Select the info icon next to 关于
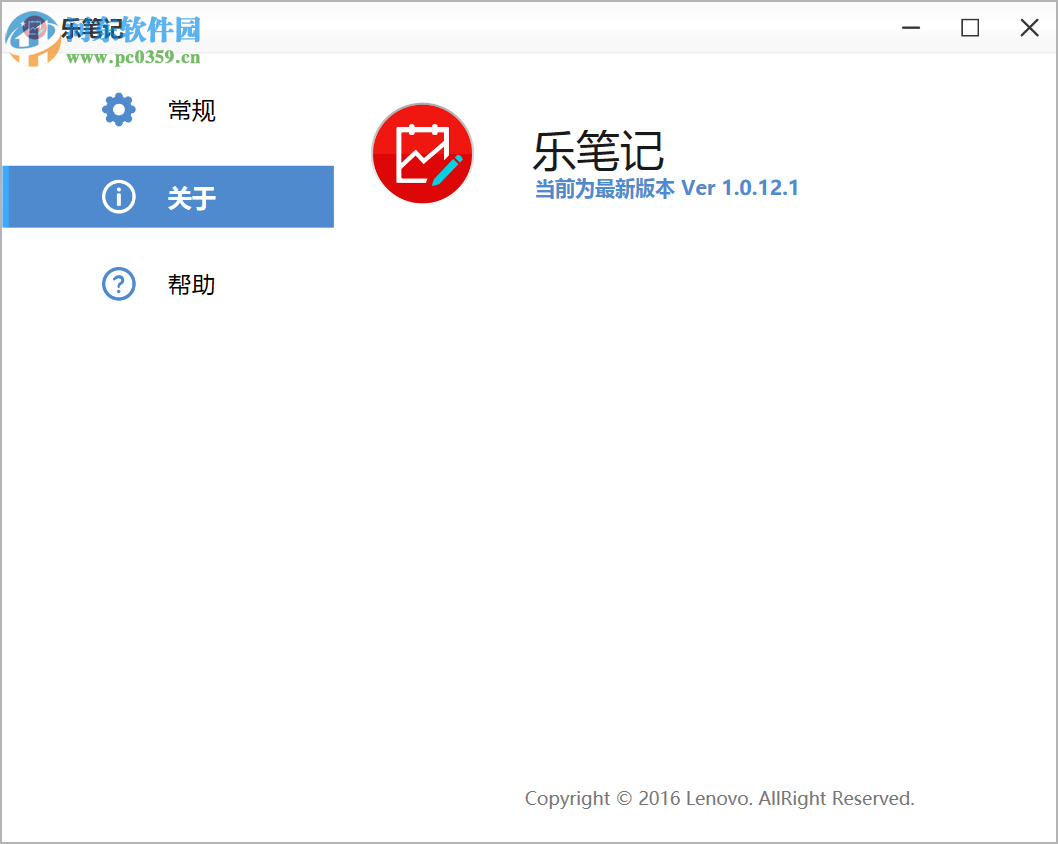Viewport: 1058px width, 844px height. click(x=118, y=197)
